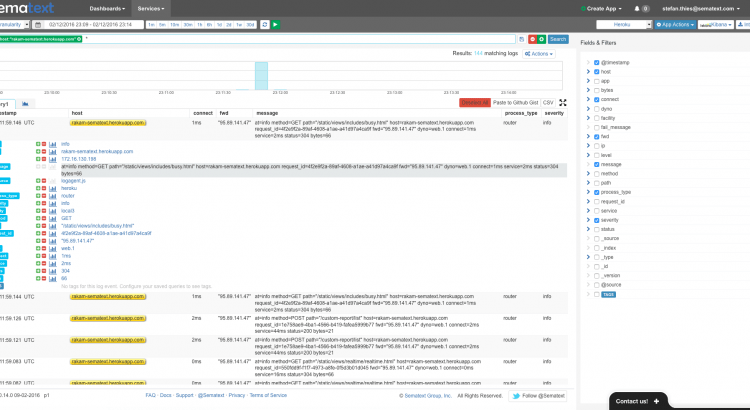
Task: Click the highlighted bar in the histogram
Action: tap(261, 76)
